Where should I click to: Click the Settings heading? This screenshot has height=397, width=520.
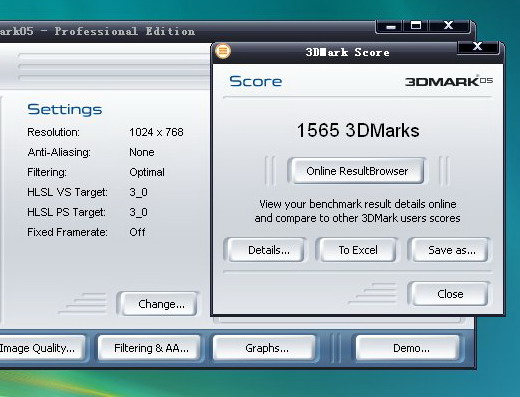point(65,109)
